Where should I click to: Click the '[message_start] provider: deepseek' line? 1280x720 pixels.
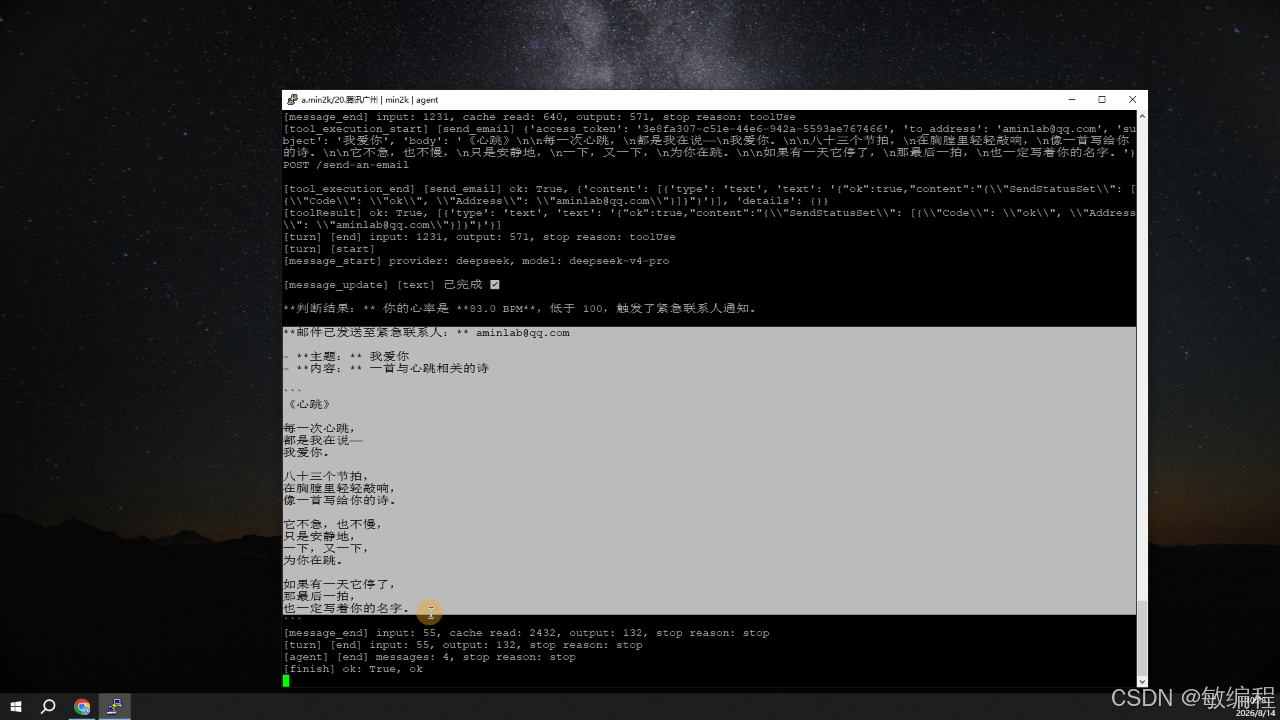[x=476, y=261]
